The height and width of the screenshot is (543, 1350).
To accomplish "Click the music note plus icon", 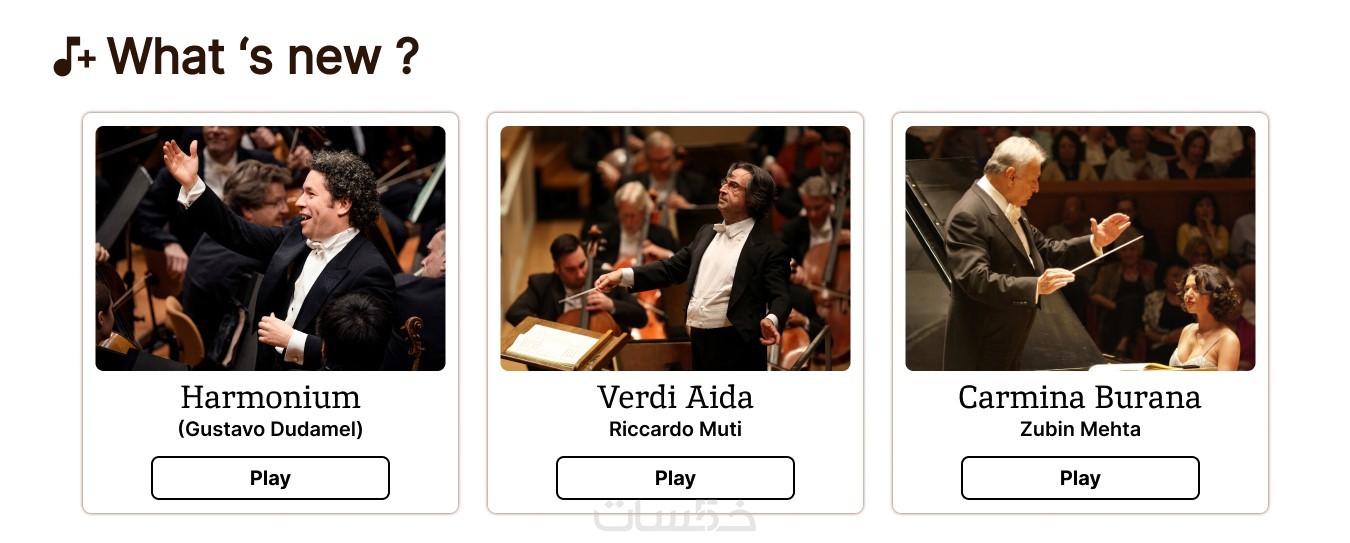I will click(74, 57).
